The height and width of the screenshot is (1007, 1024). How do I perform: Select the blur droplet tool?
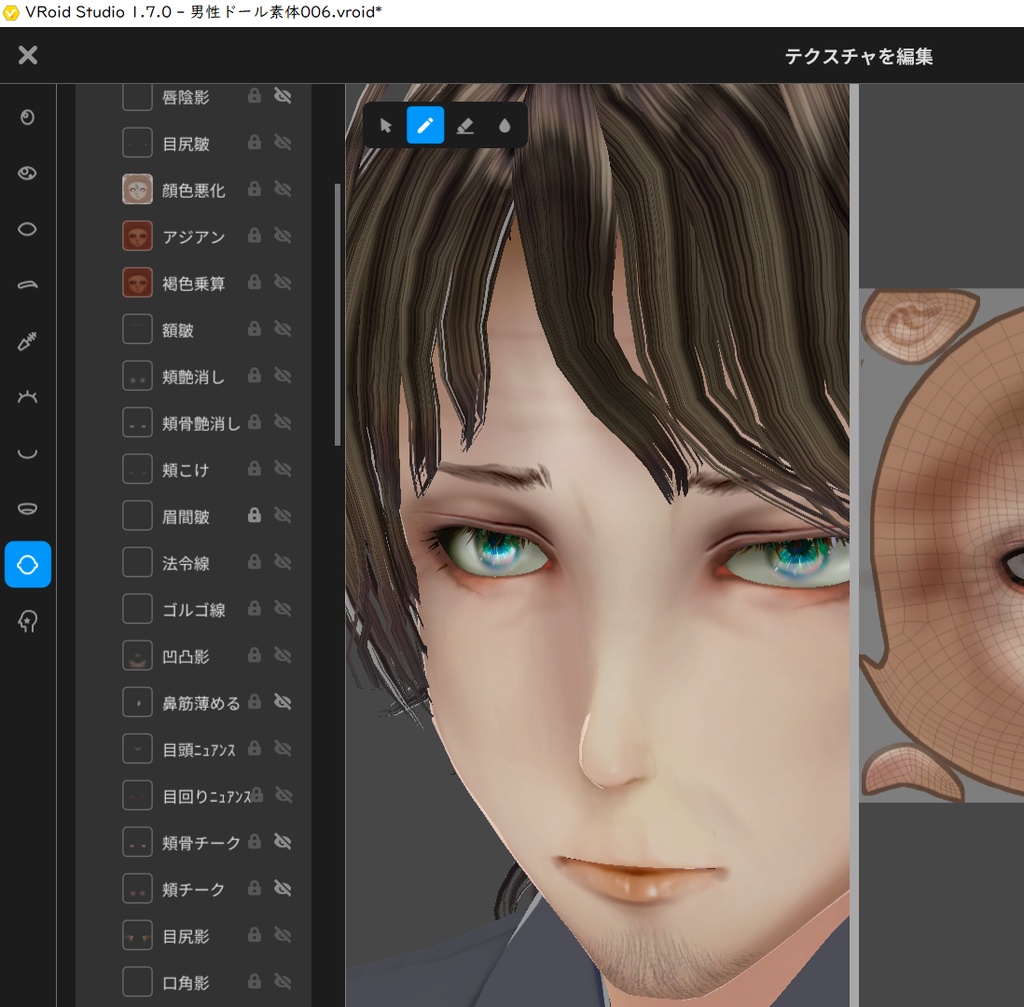(504, 125)
